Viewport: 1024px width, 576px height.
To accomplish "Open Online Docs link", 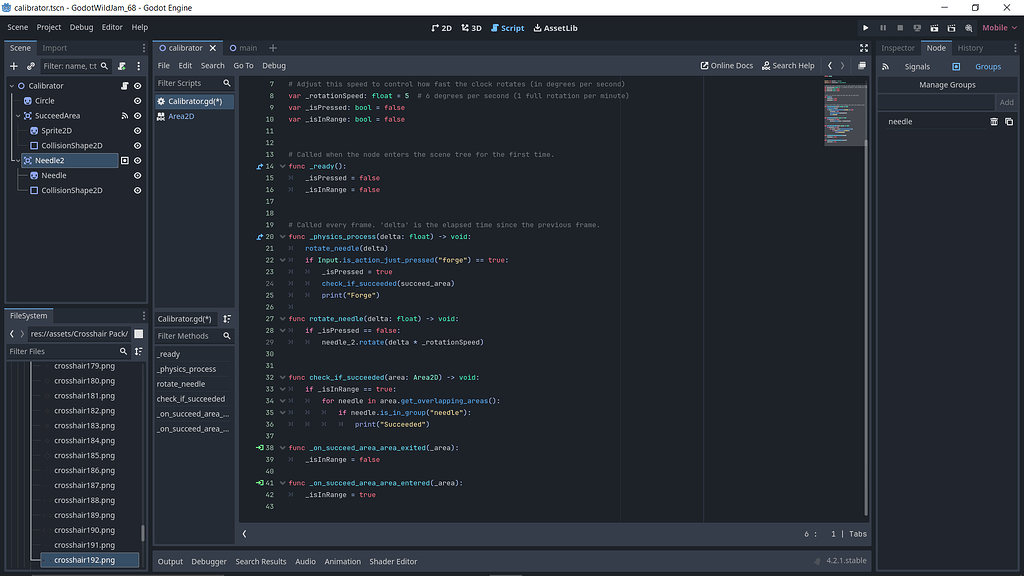I will tap(727, 66).
